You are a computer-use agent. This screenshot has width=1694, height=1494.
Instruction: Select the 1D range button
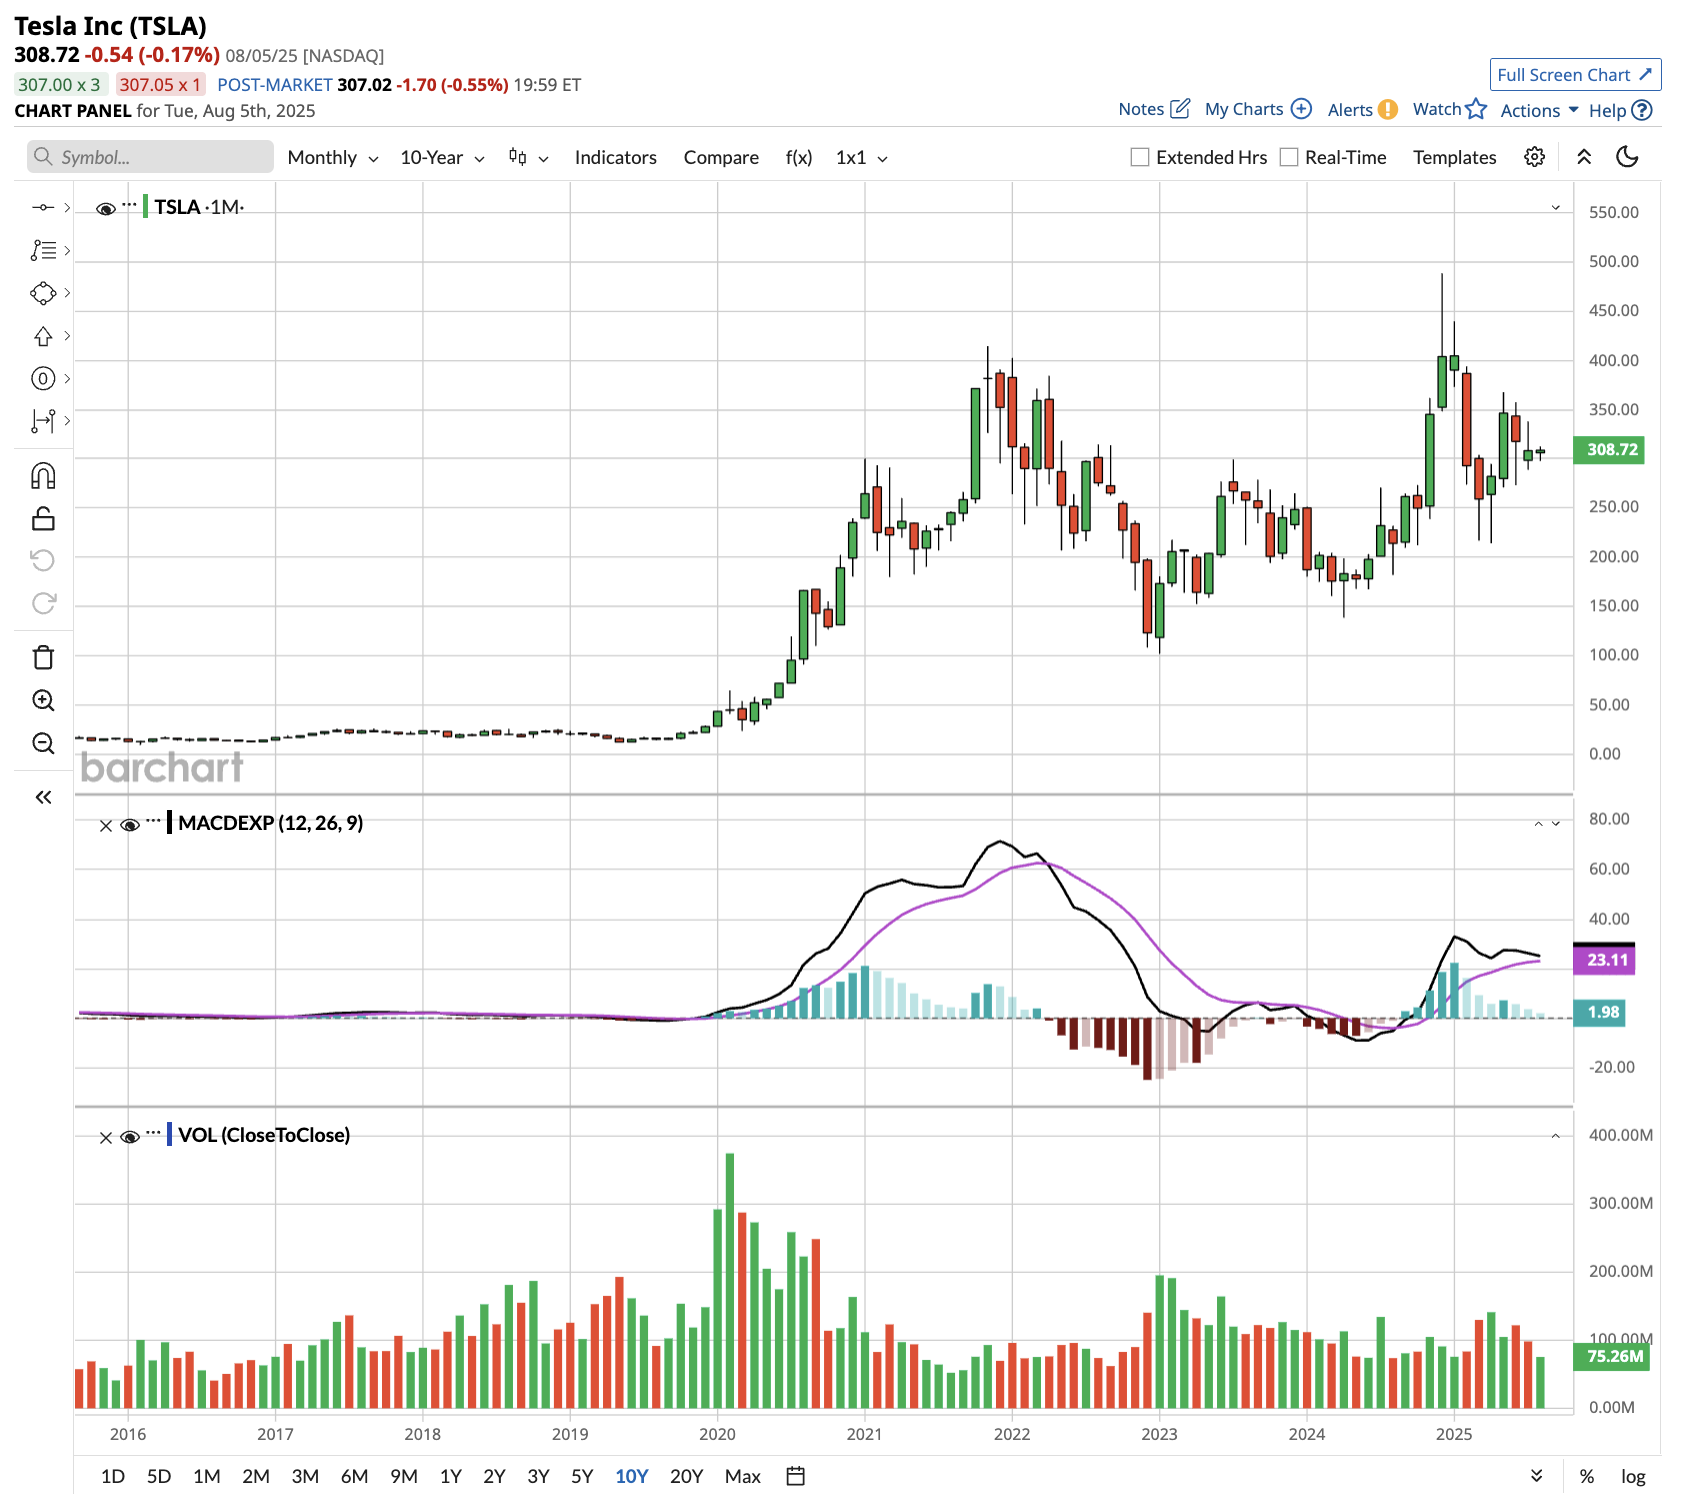coord(113,1476)
